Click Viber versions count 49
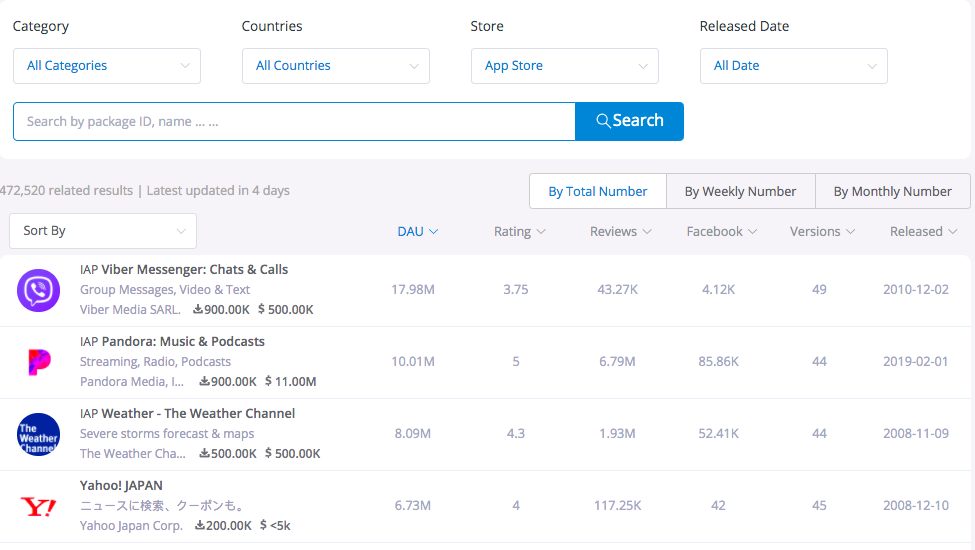975x550 pixels. [x=819, y=289]
